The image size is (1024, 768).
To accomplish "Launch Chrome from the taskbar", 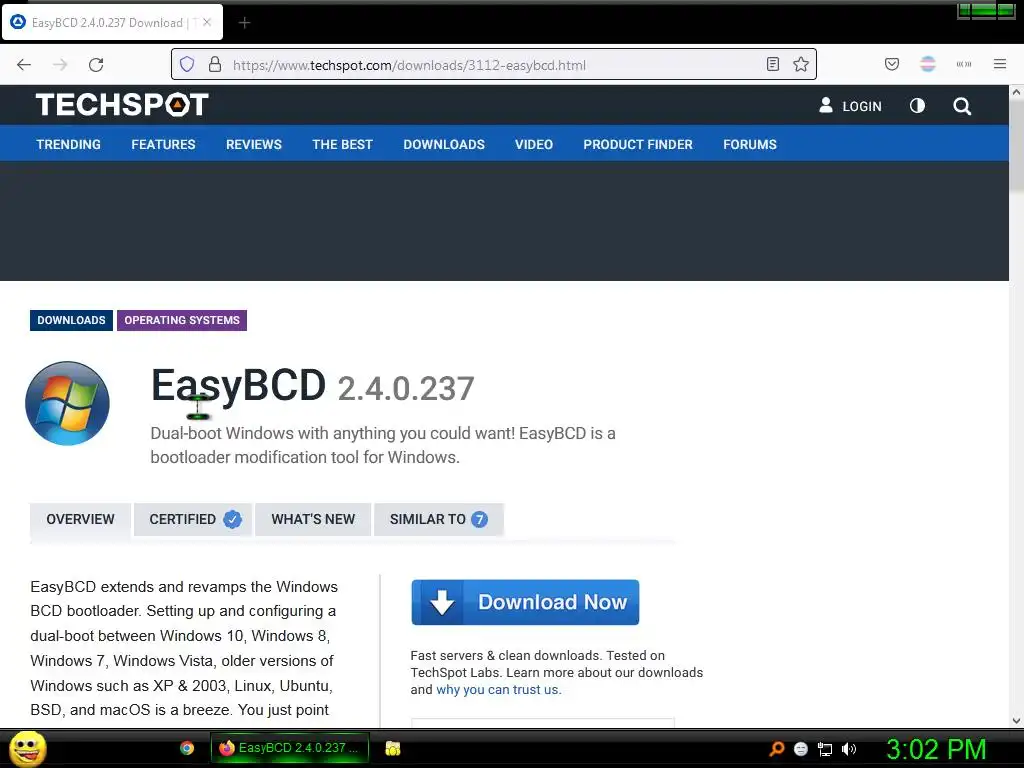I will click(187, 748).
